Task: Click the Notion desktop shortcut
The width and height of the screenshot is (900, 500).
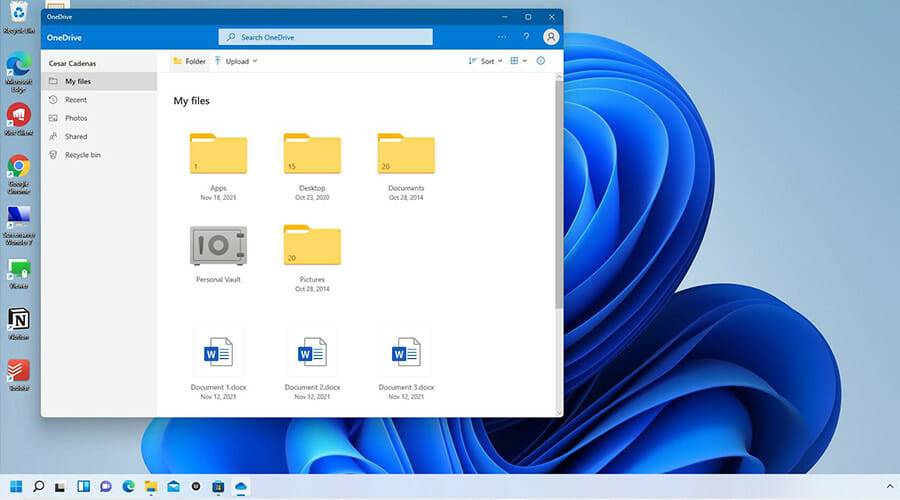Action: coord(18,320)
